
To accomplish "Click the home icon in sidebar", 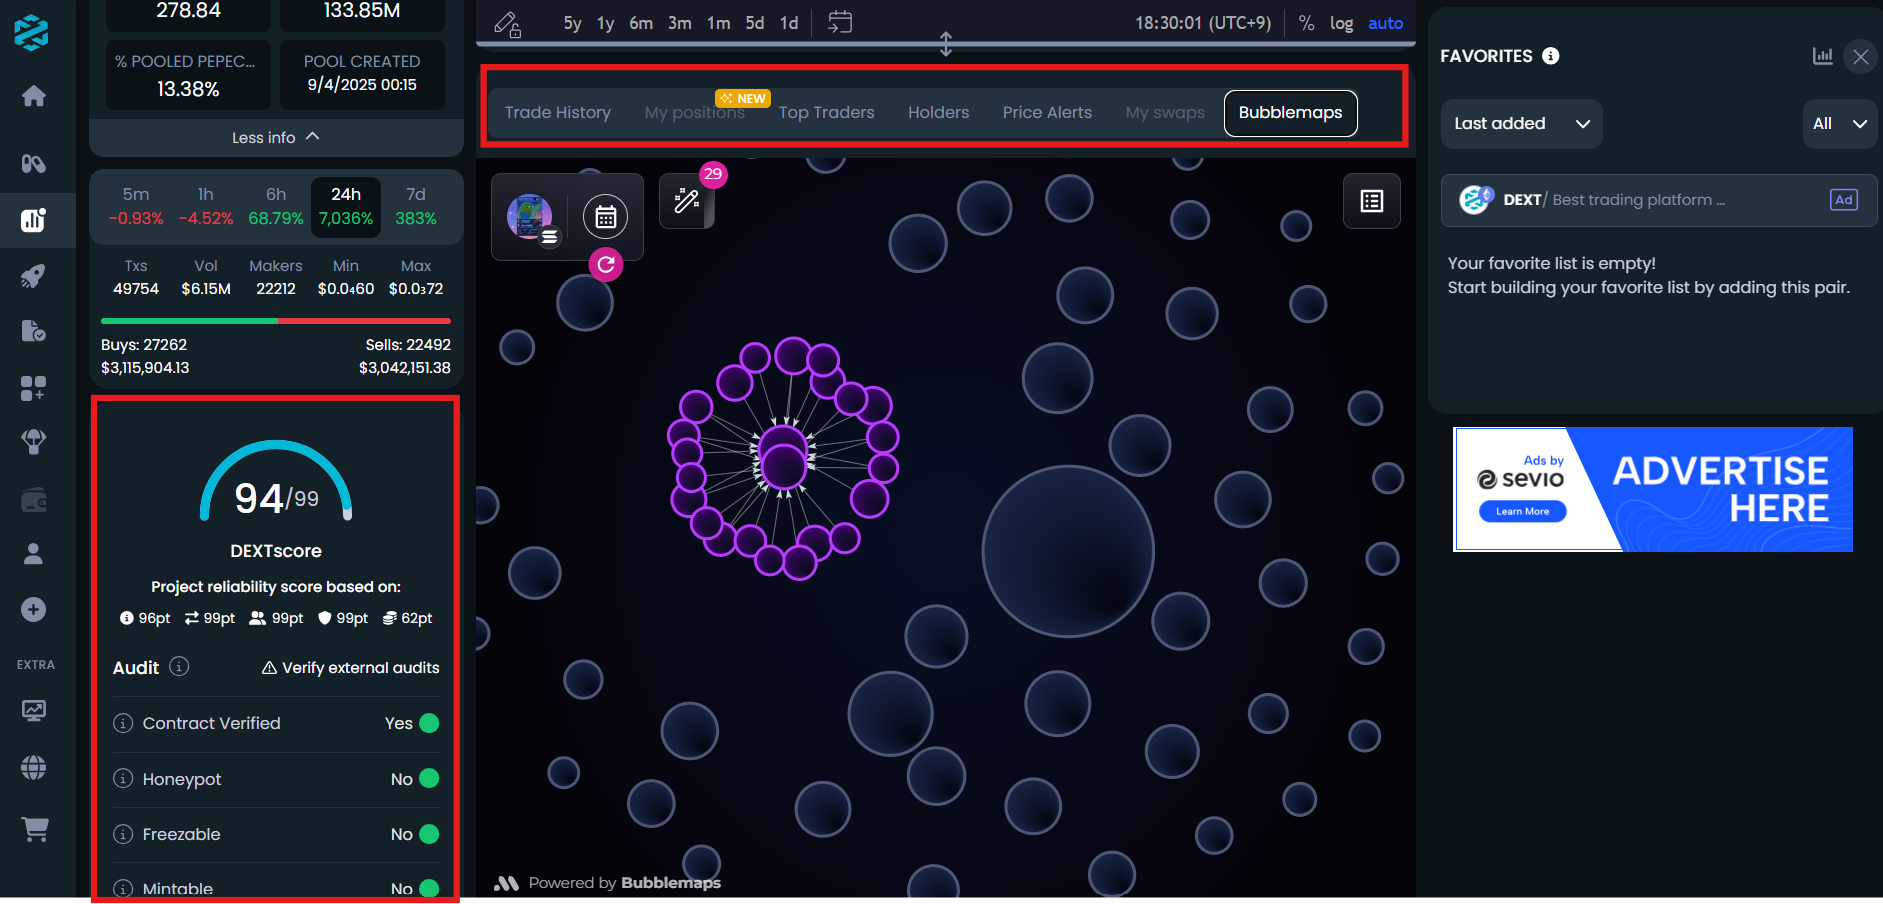I will (x=34, y=96).
